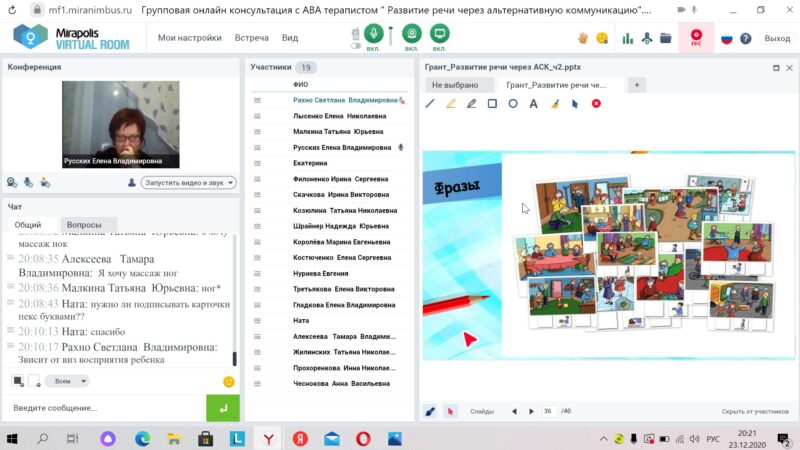This screenshot has height=450, width=800.
Task: Click the slide number field showing 36
Action: point(548,411)
